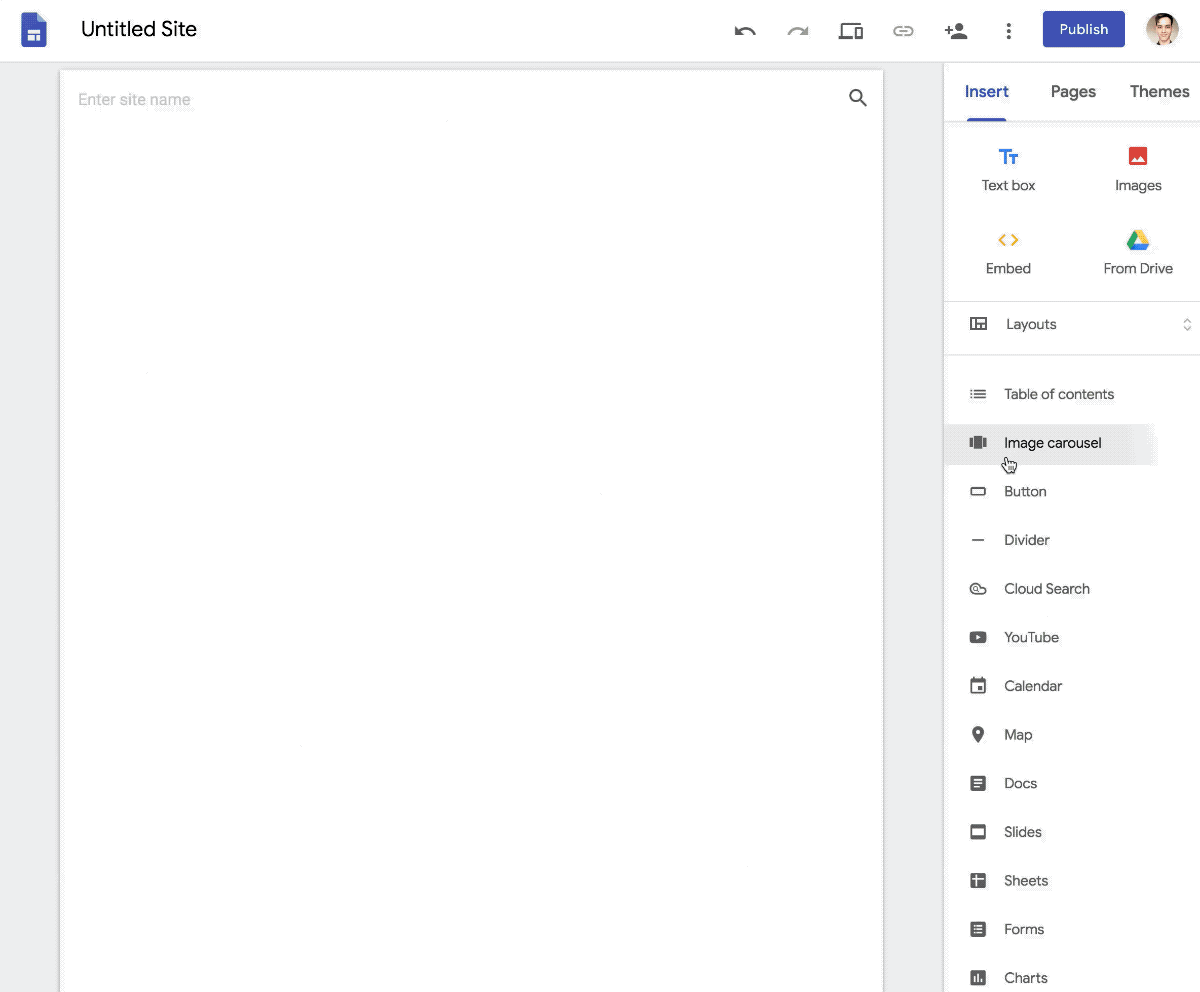Click the Sheets icon
1200x992 pixels.
click(978, 881)
